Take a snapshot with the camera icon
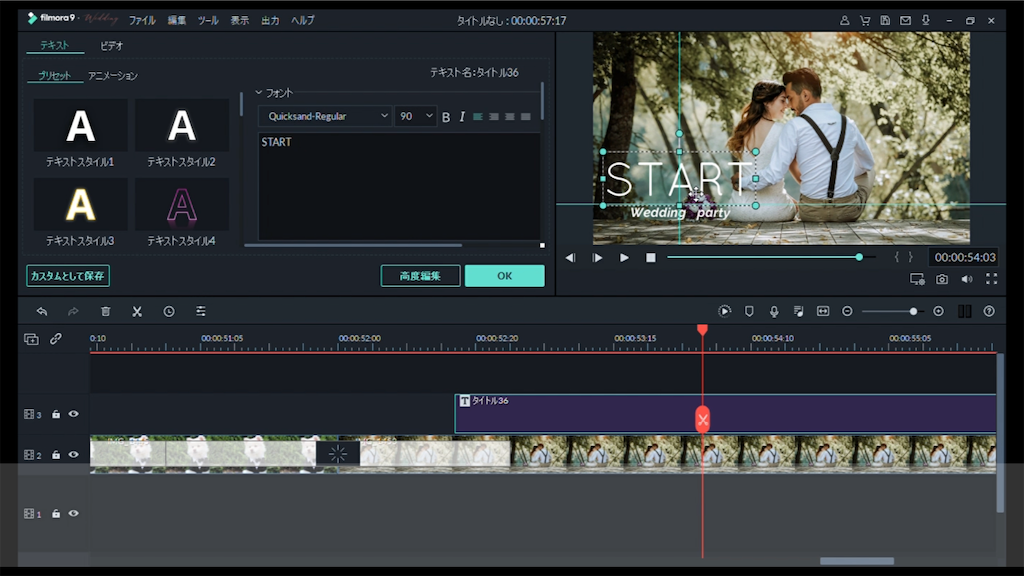Screen dimensions: 1024x576 [x=942, y=280]
